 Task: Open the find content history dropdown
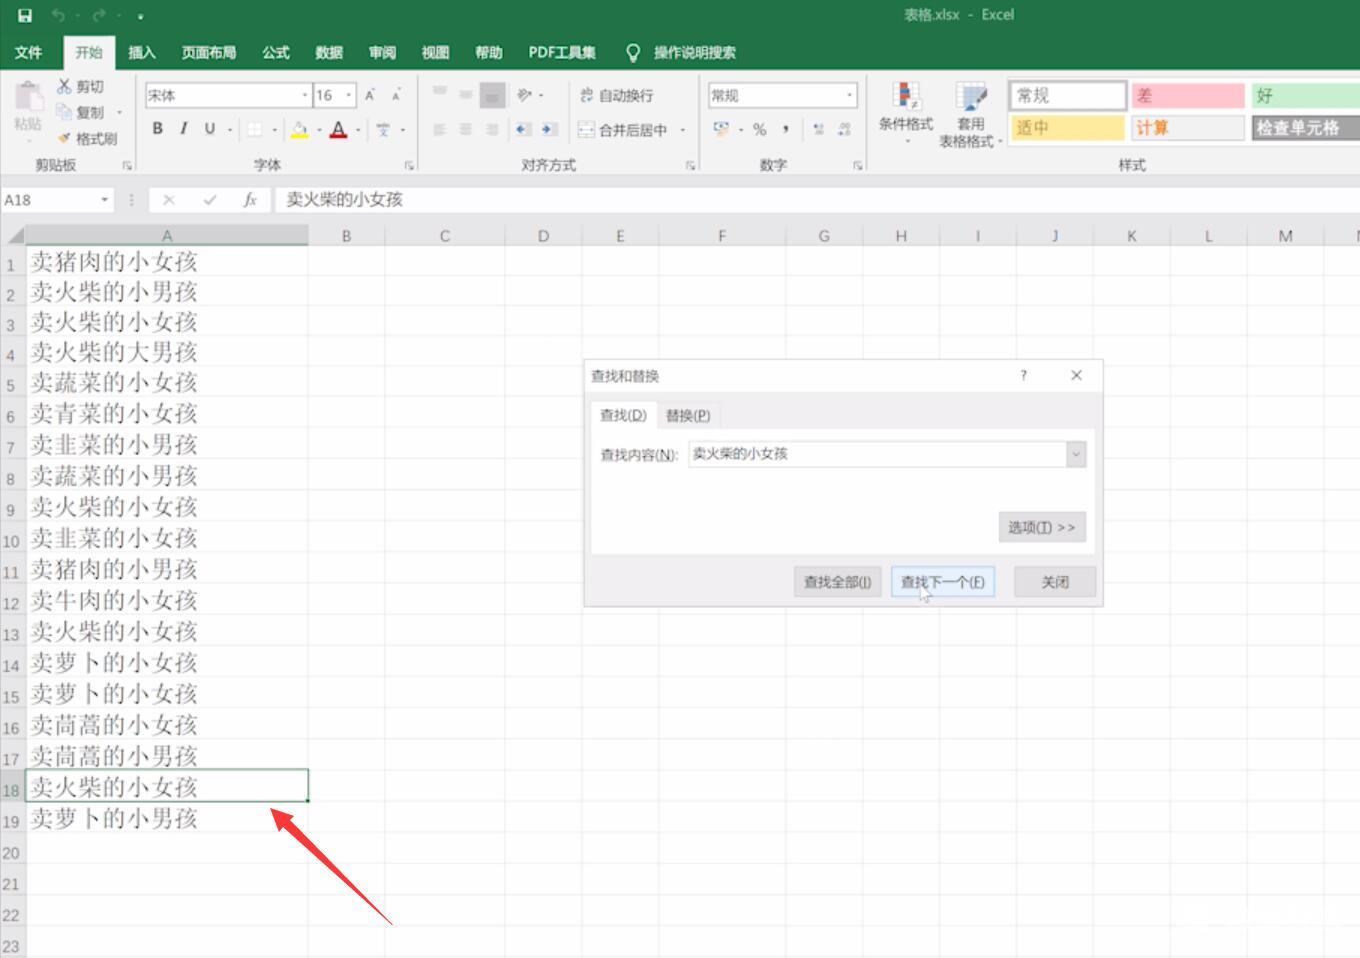tap(1076, 454)
